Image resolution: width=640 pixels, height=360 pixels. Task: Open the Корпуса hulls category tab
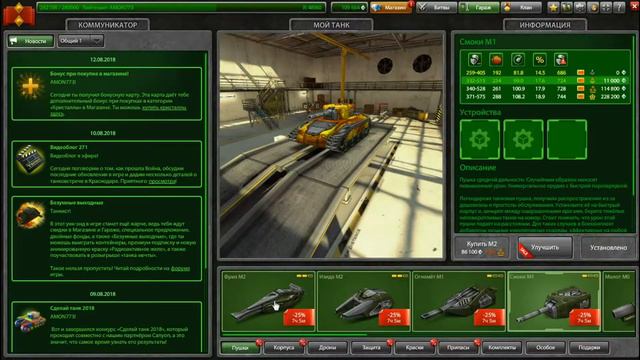click(x=284, y=347)
